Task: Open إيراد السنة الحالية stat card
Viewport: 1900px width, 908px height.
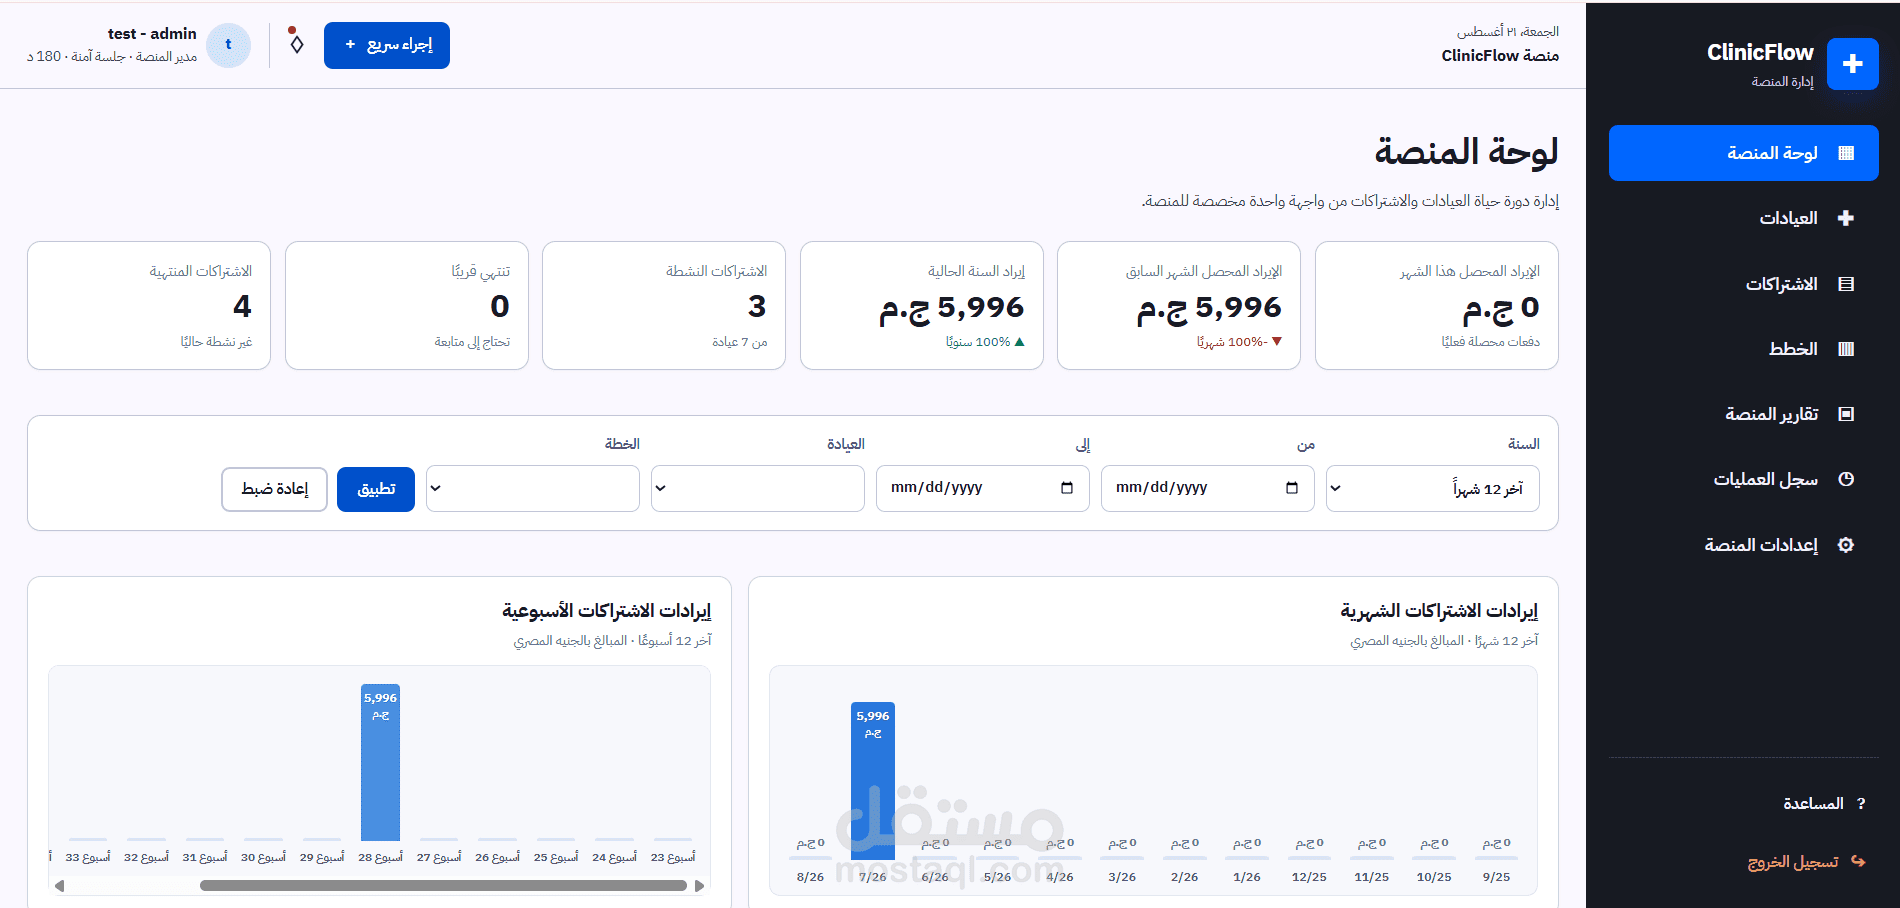Action: 922,306
